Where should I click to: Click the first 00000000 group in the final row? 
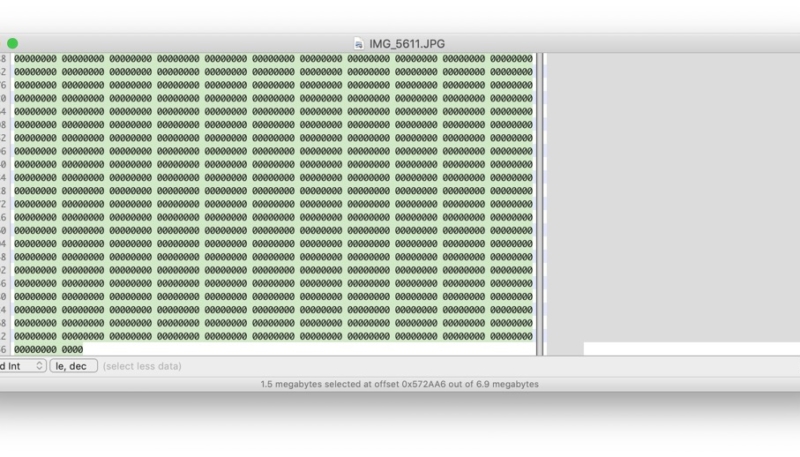coord(35,349)
